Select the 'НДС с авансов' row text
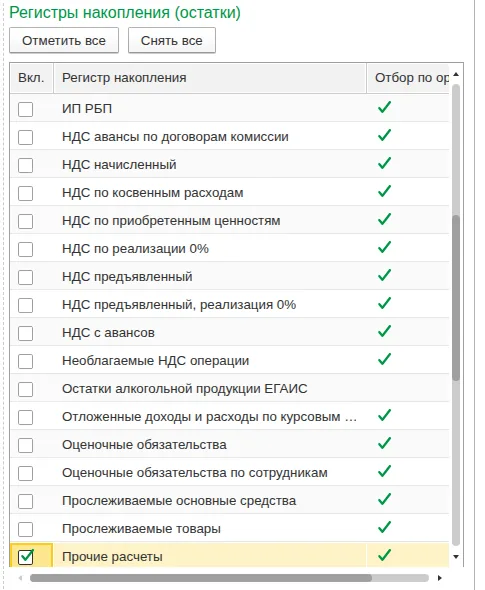The image size is (485, 590). coord(108,333)
